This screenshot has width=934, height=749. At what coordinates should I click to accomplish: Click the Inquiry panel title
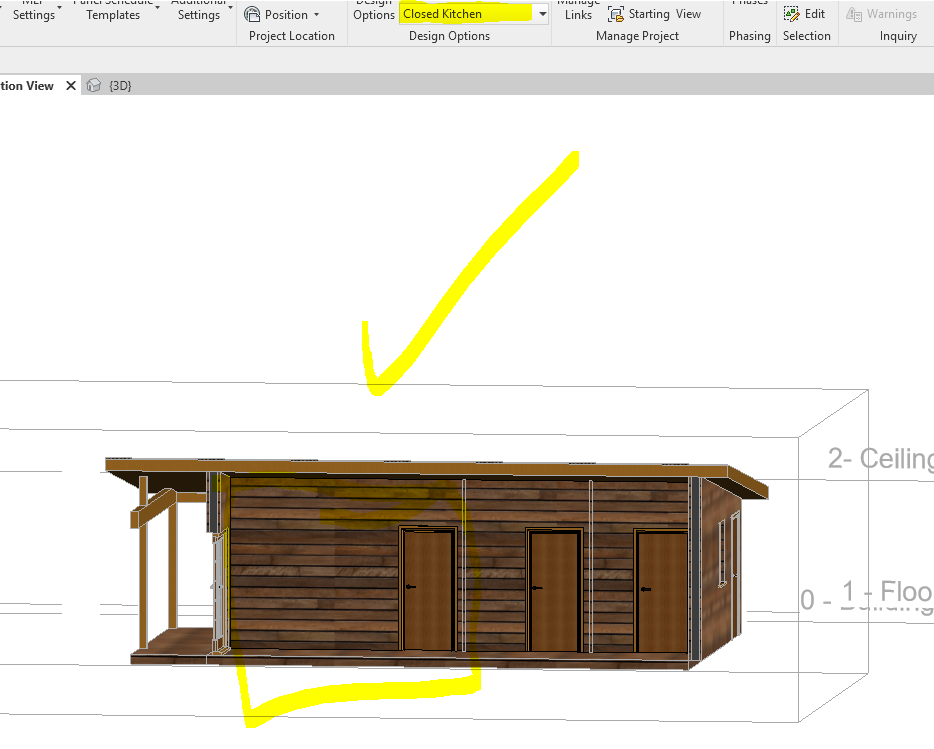(x=898, y=36)
